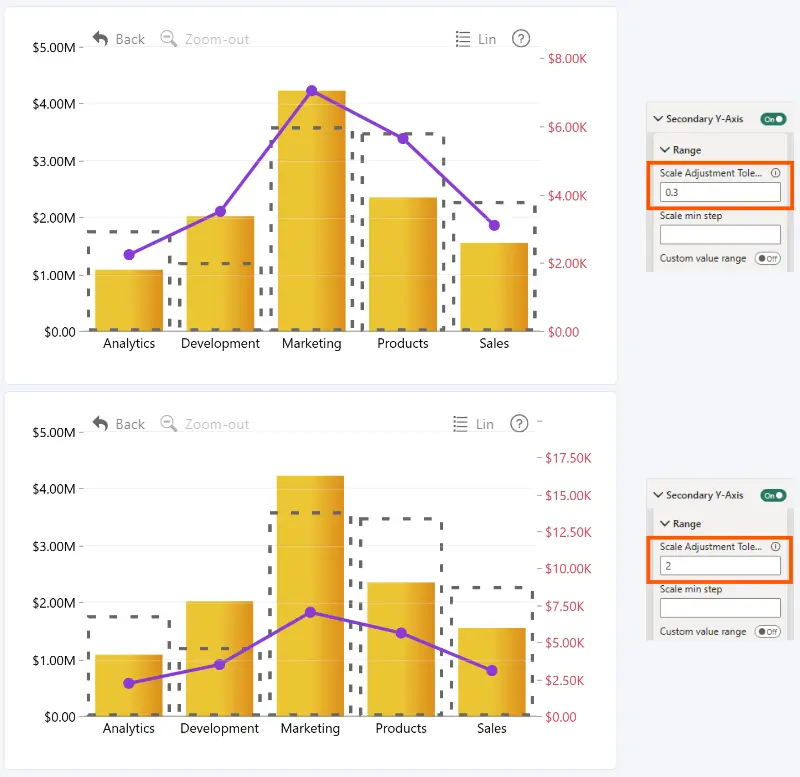This screenshot has height=777, width=800.
Task: Select the Marketing bar in top chart
Action: pos(312,211)
